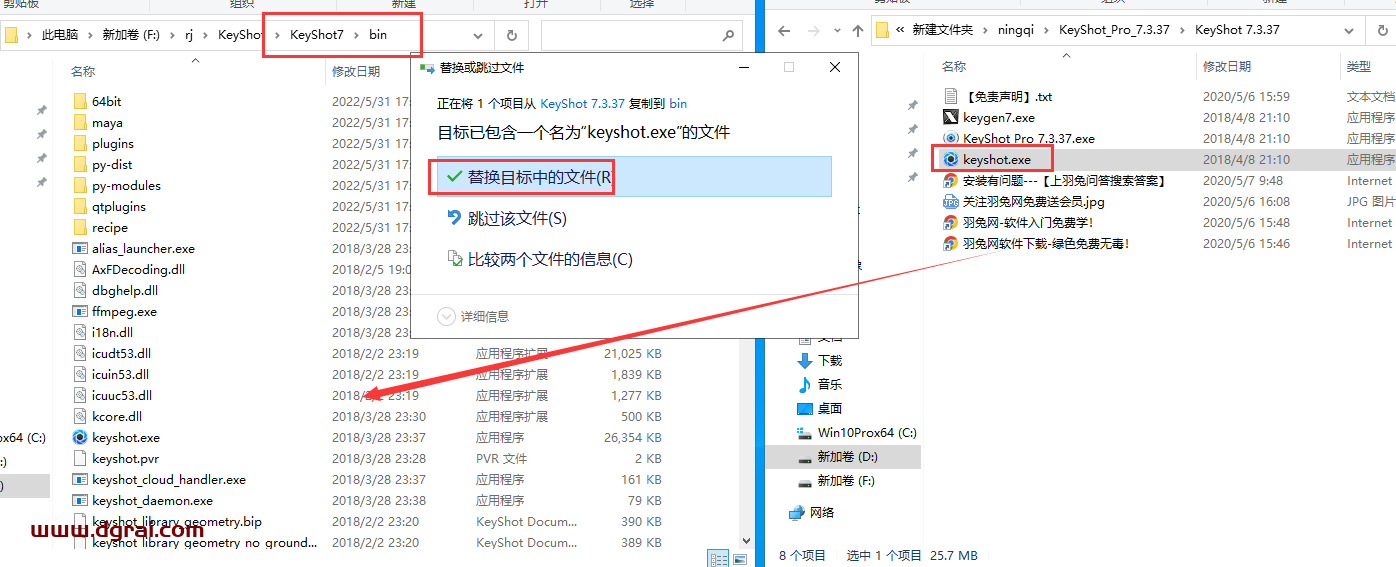Viewport: 1396px width, 567px height.
Task: Choose 跳过该文件(S) option
Action: (517, 218)
